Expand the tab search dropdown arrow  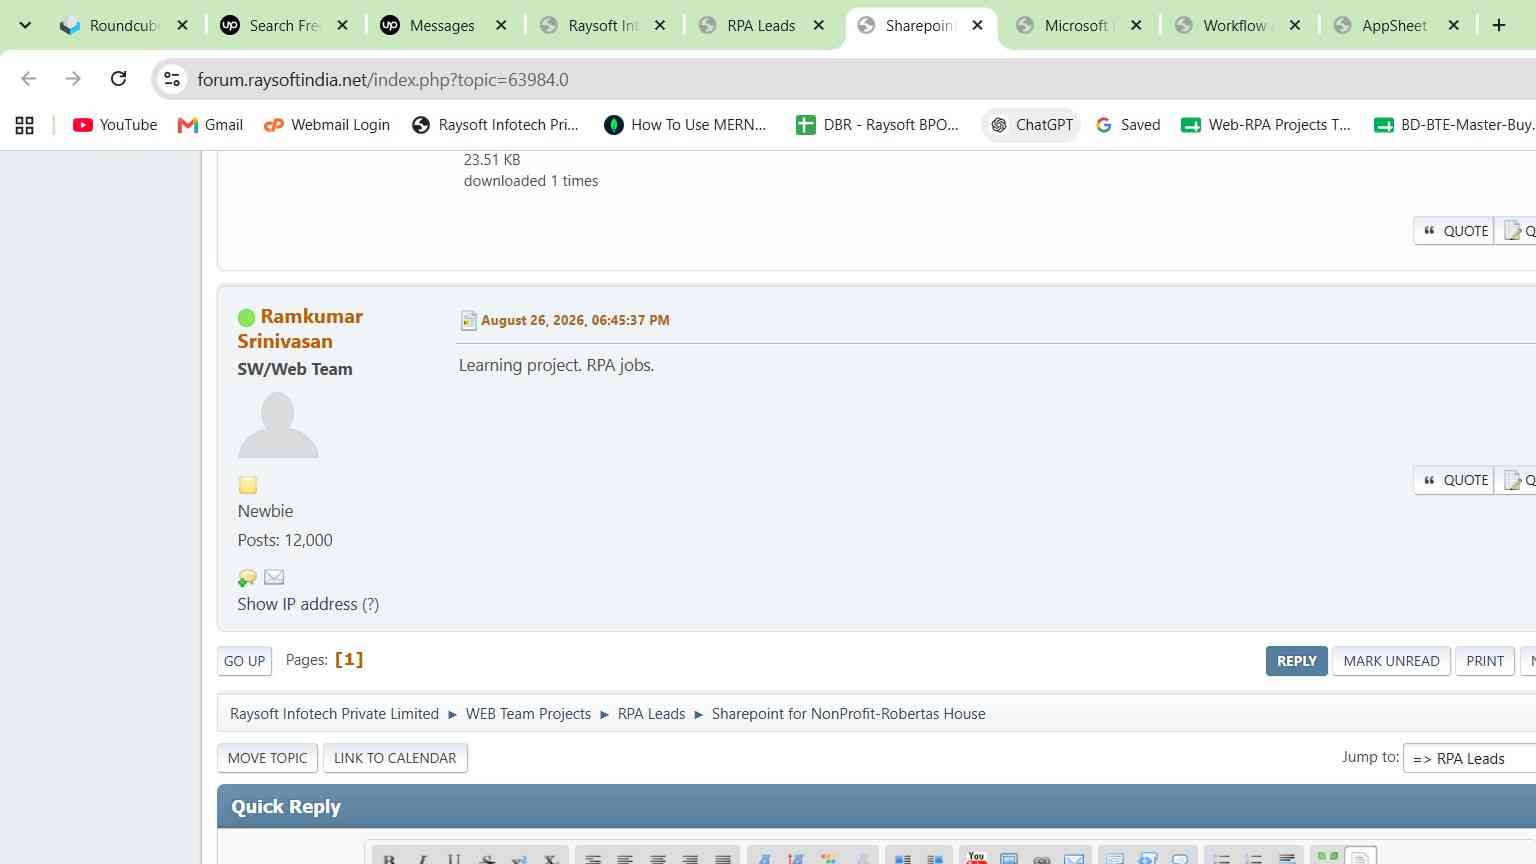tap(25, 25)
